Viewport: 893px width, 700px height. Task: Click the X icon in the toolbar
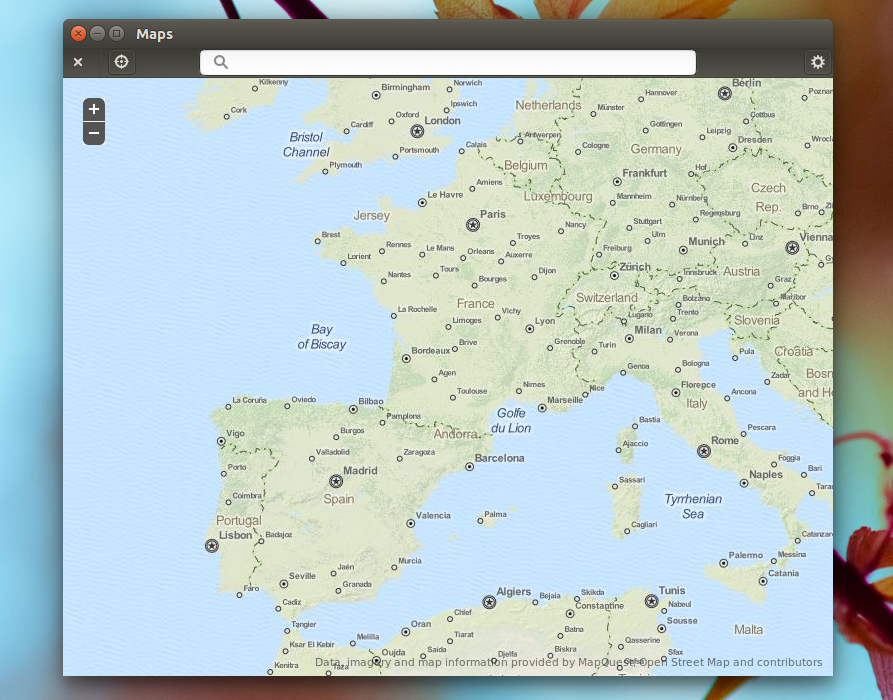(78, 62)
